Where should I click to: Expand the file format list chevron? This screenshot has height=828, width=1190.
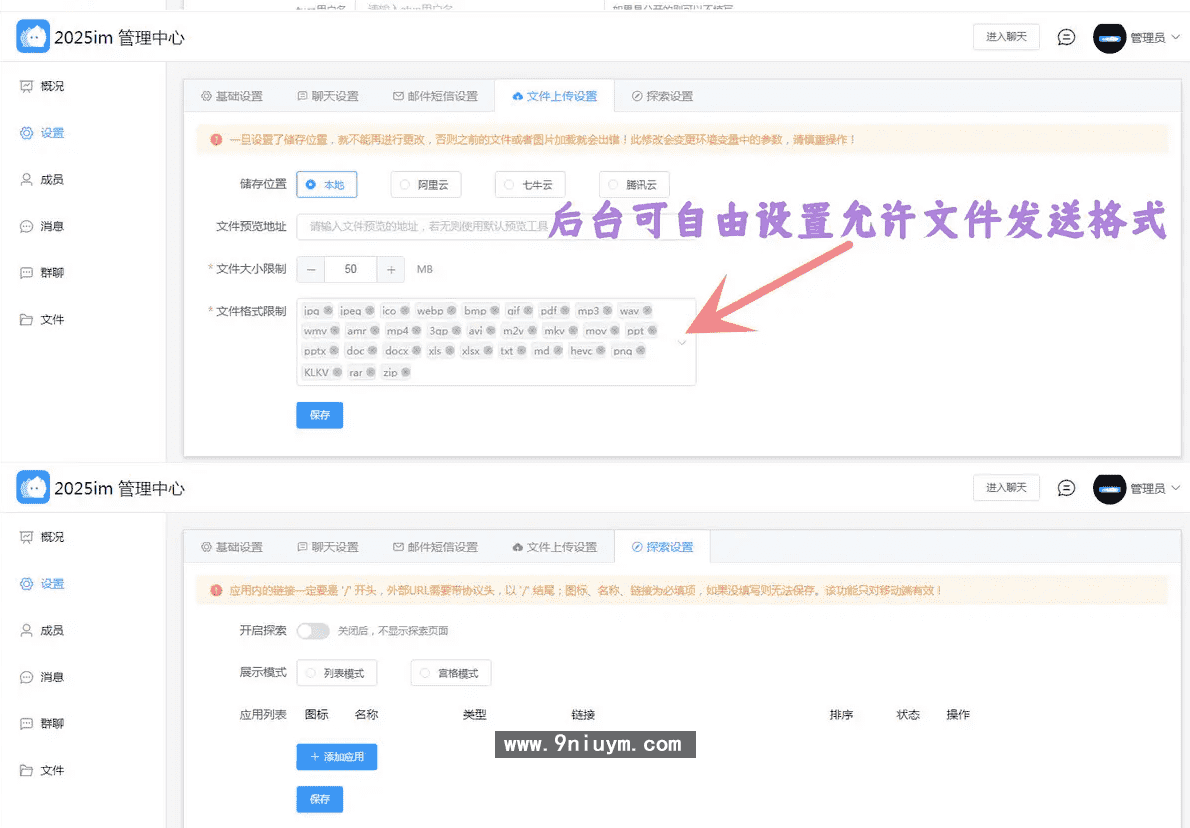(x=683, y=342)
